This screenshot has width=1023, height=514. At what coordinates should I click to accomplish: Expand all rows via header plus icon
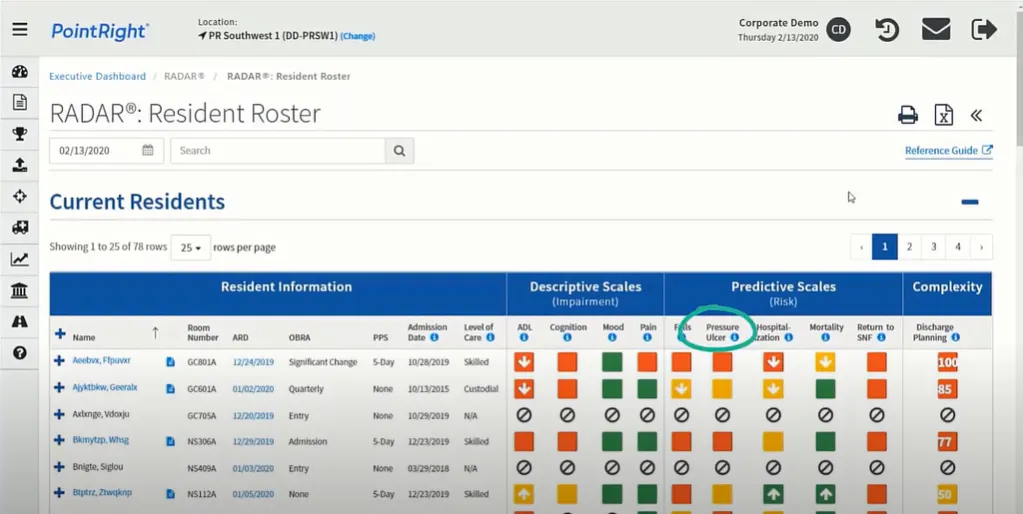point(60,334)
